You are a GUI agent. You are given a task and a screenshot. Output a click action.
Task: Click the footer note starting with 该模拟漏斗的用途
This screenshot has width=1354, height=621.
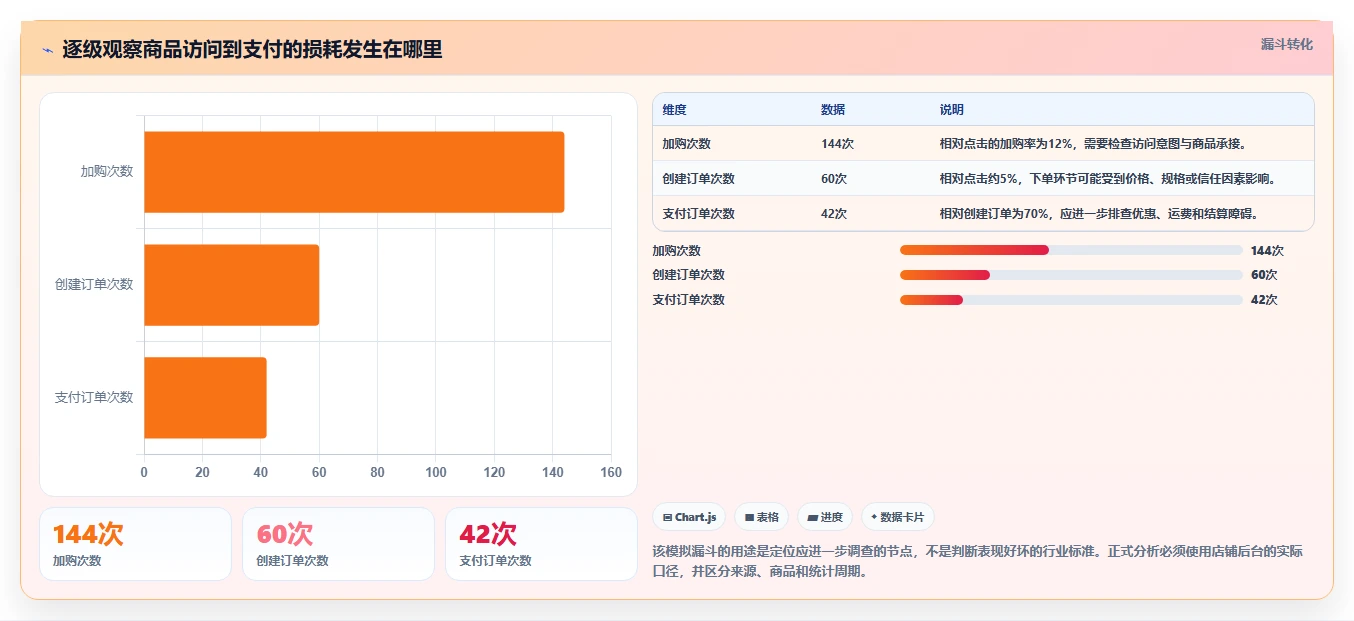[978, 562]
